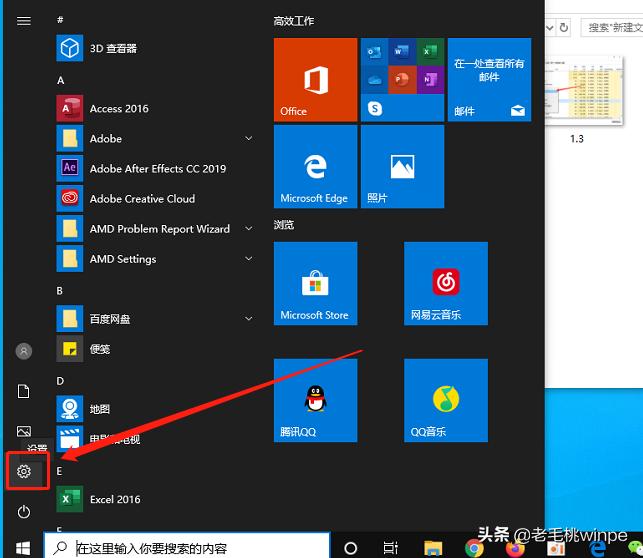Click the Explorer search field
643x558 pixels.
(612, 28)
